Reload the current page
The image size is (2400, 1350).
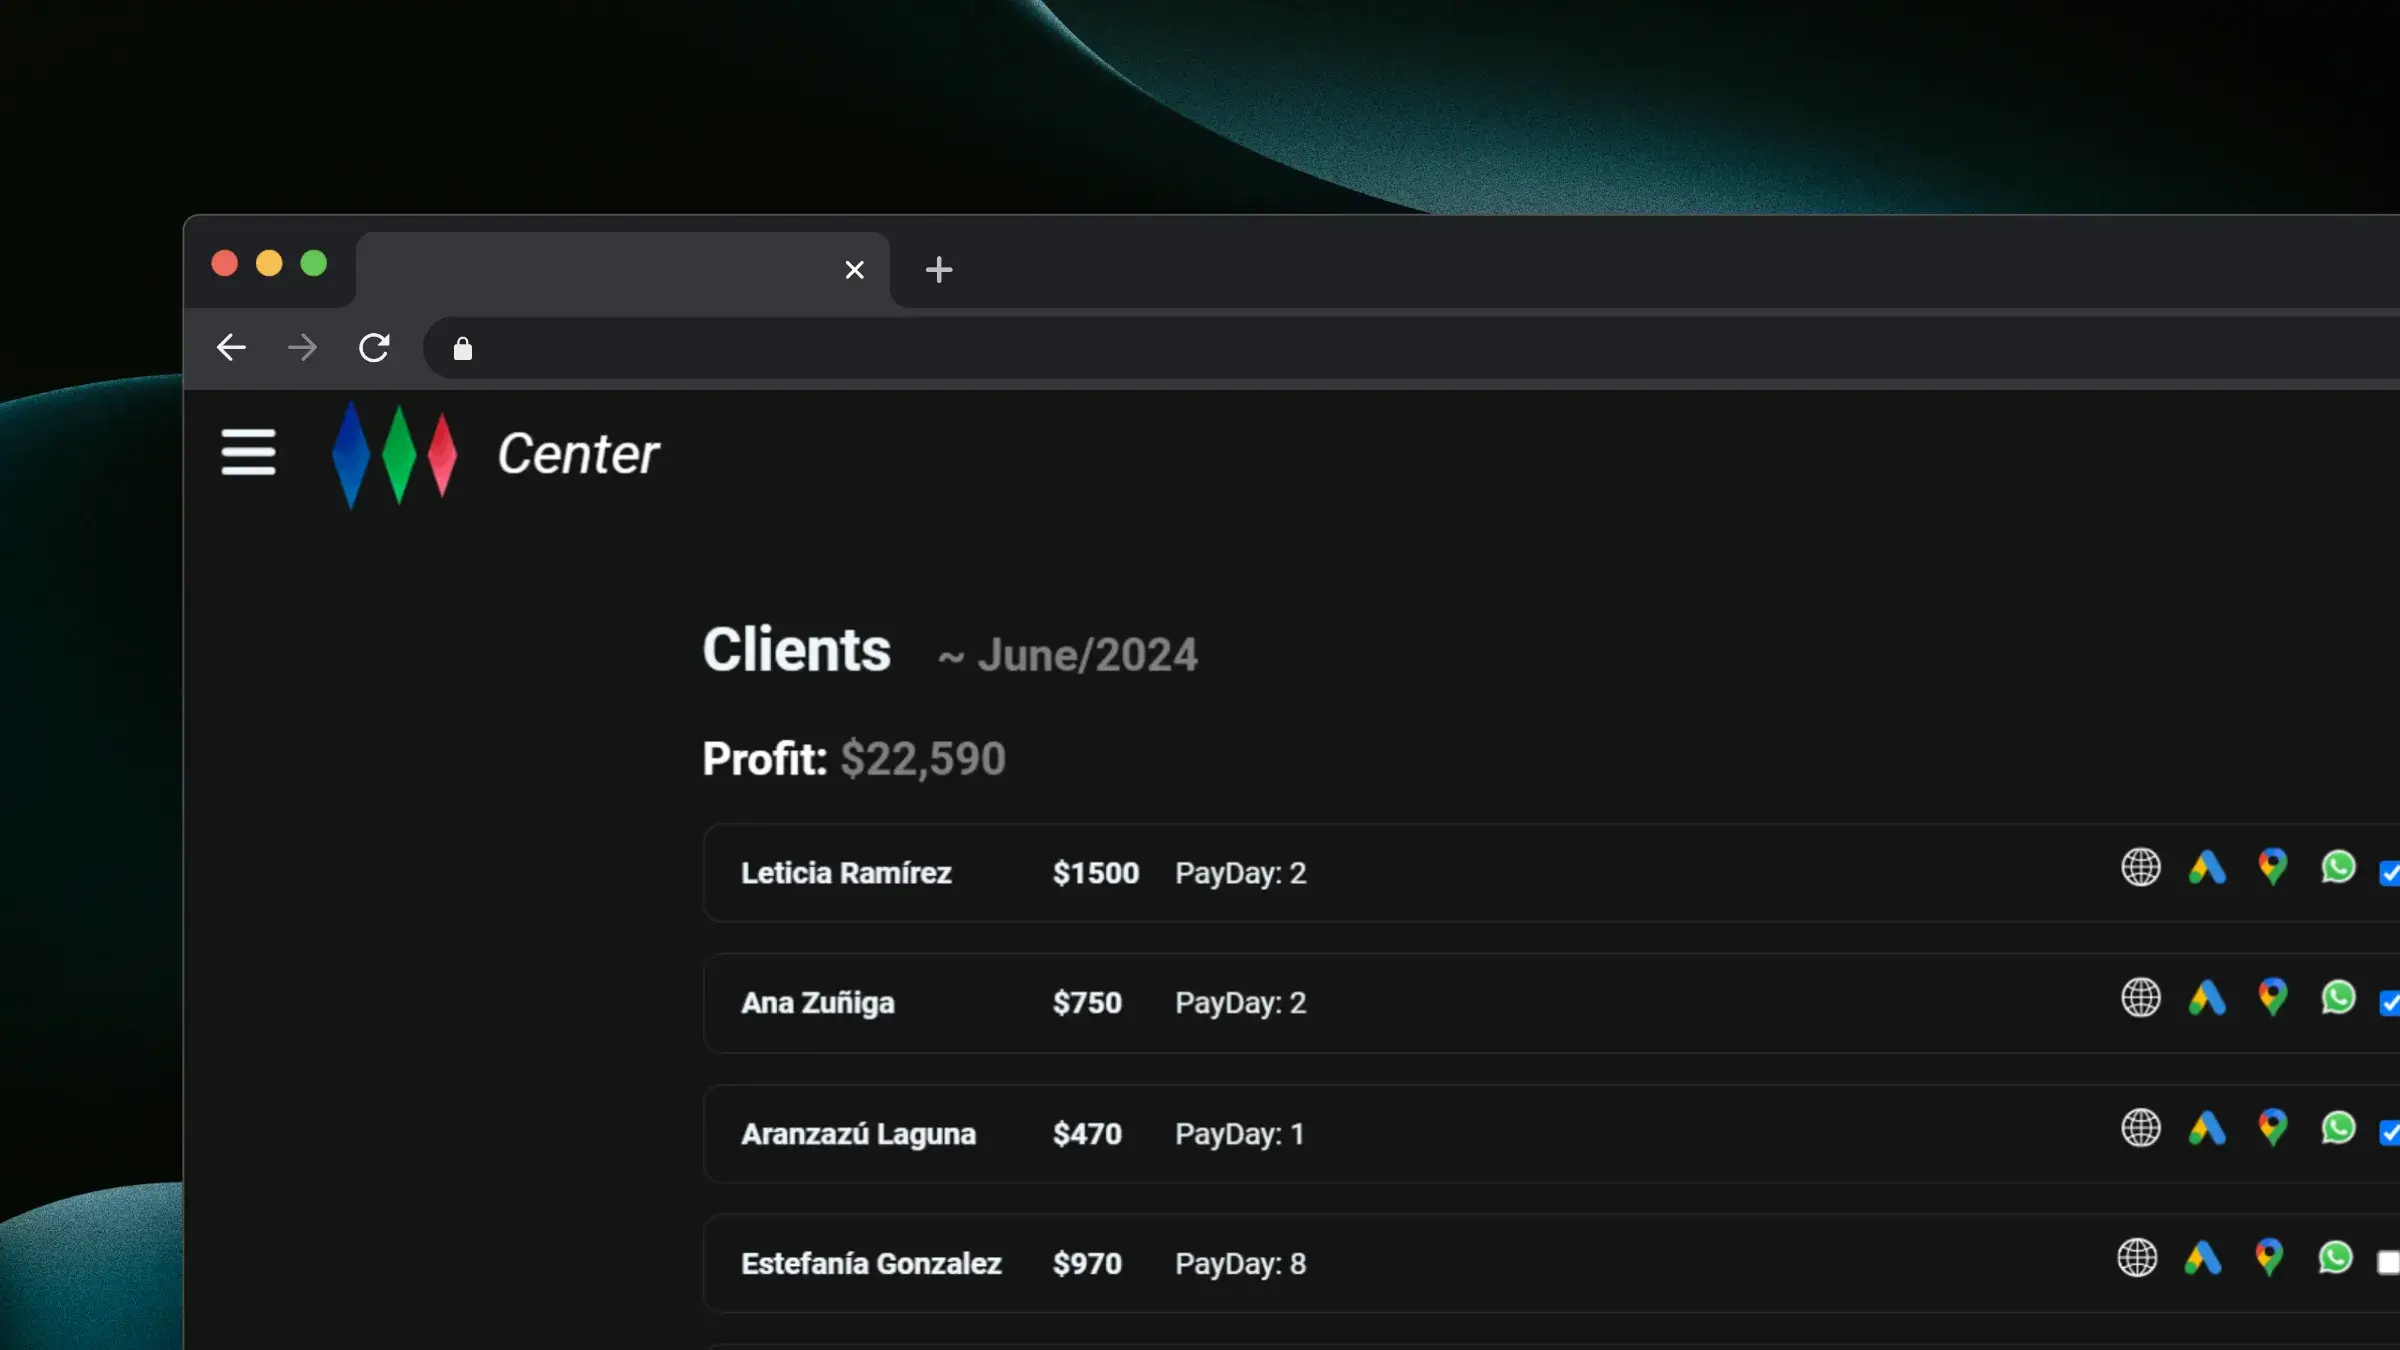(374, 348)
